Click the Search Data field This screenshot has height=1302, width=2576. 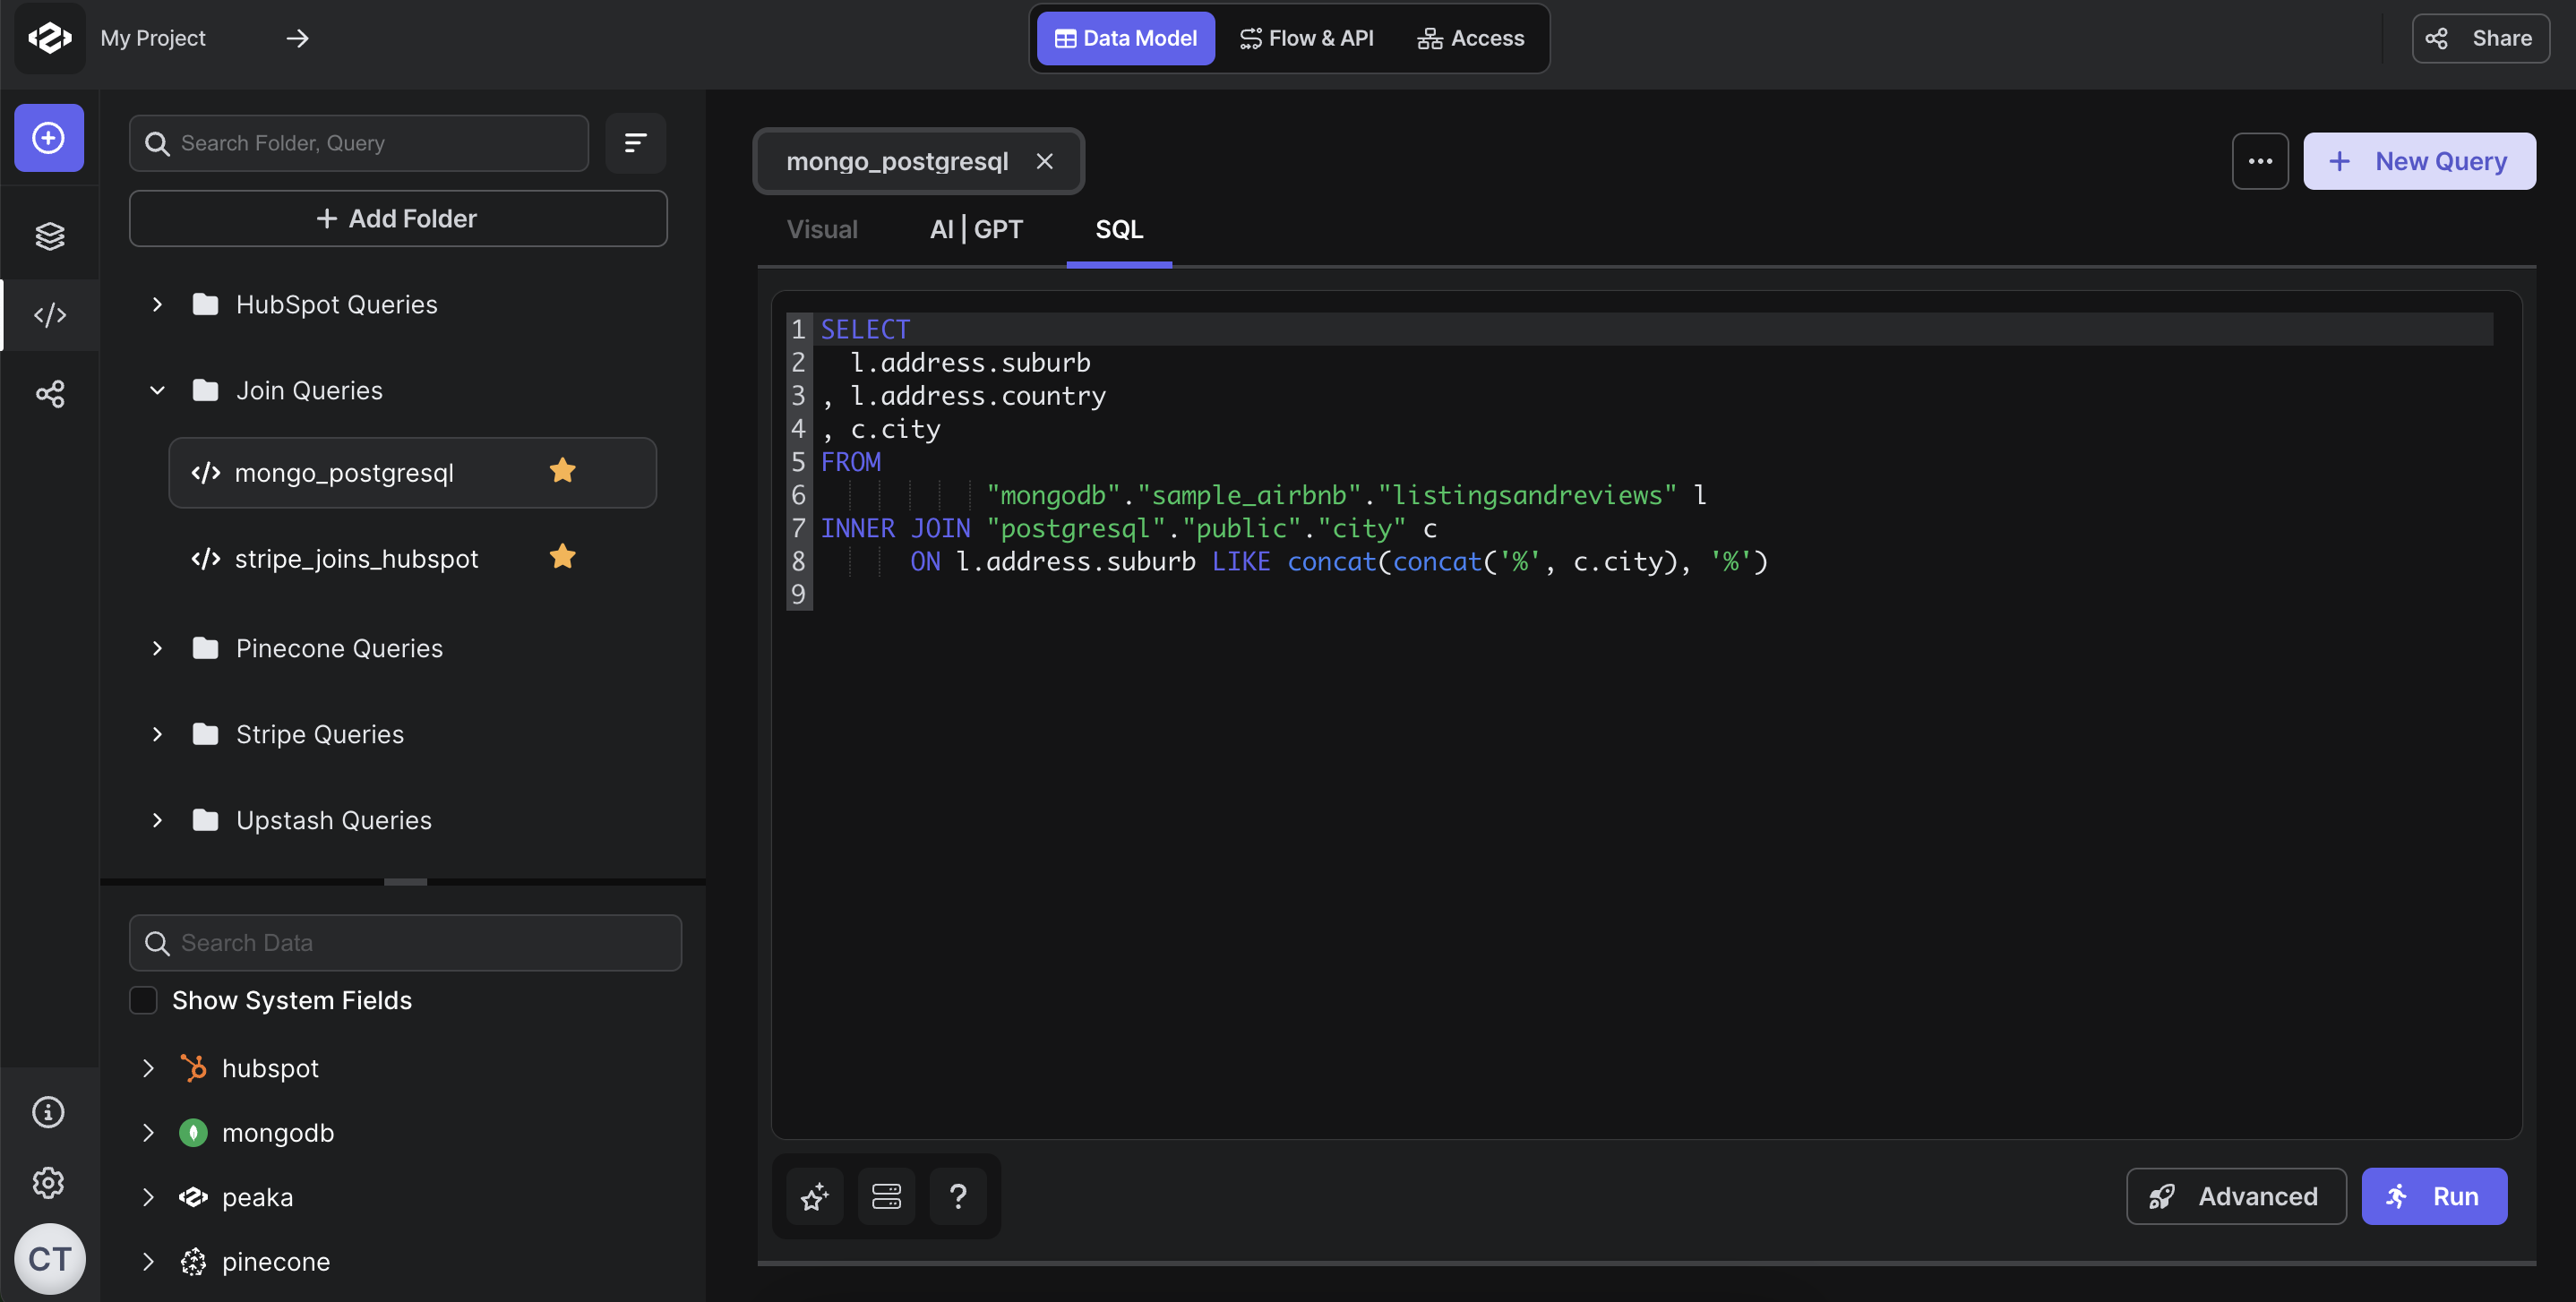click(405, 942)
